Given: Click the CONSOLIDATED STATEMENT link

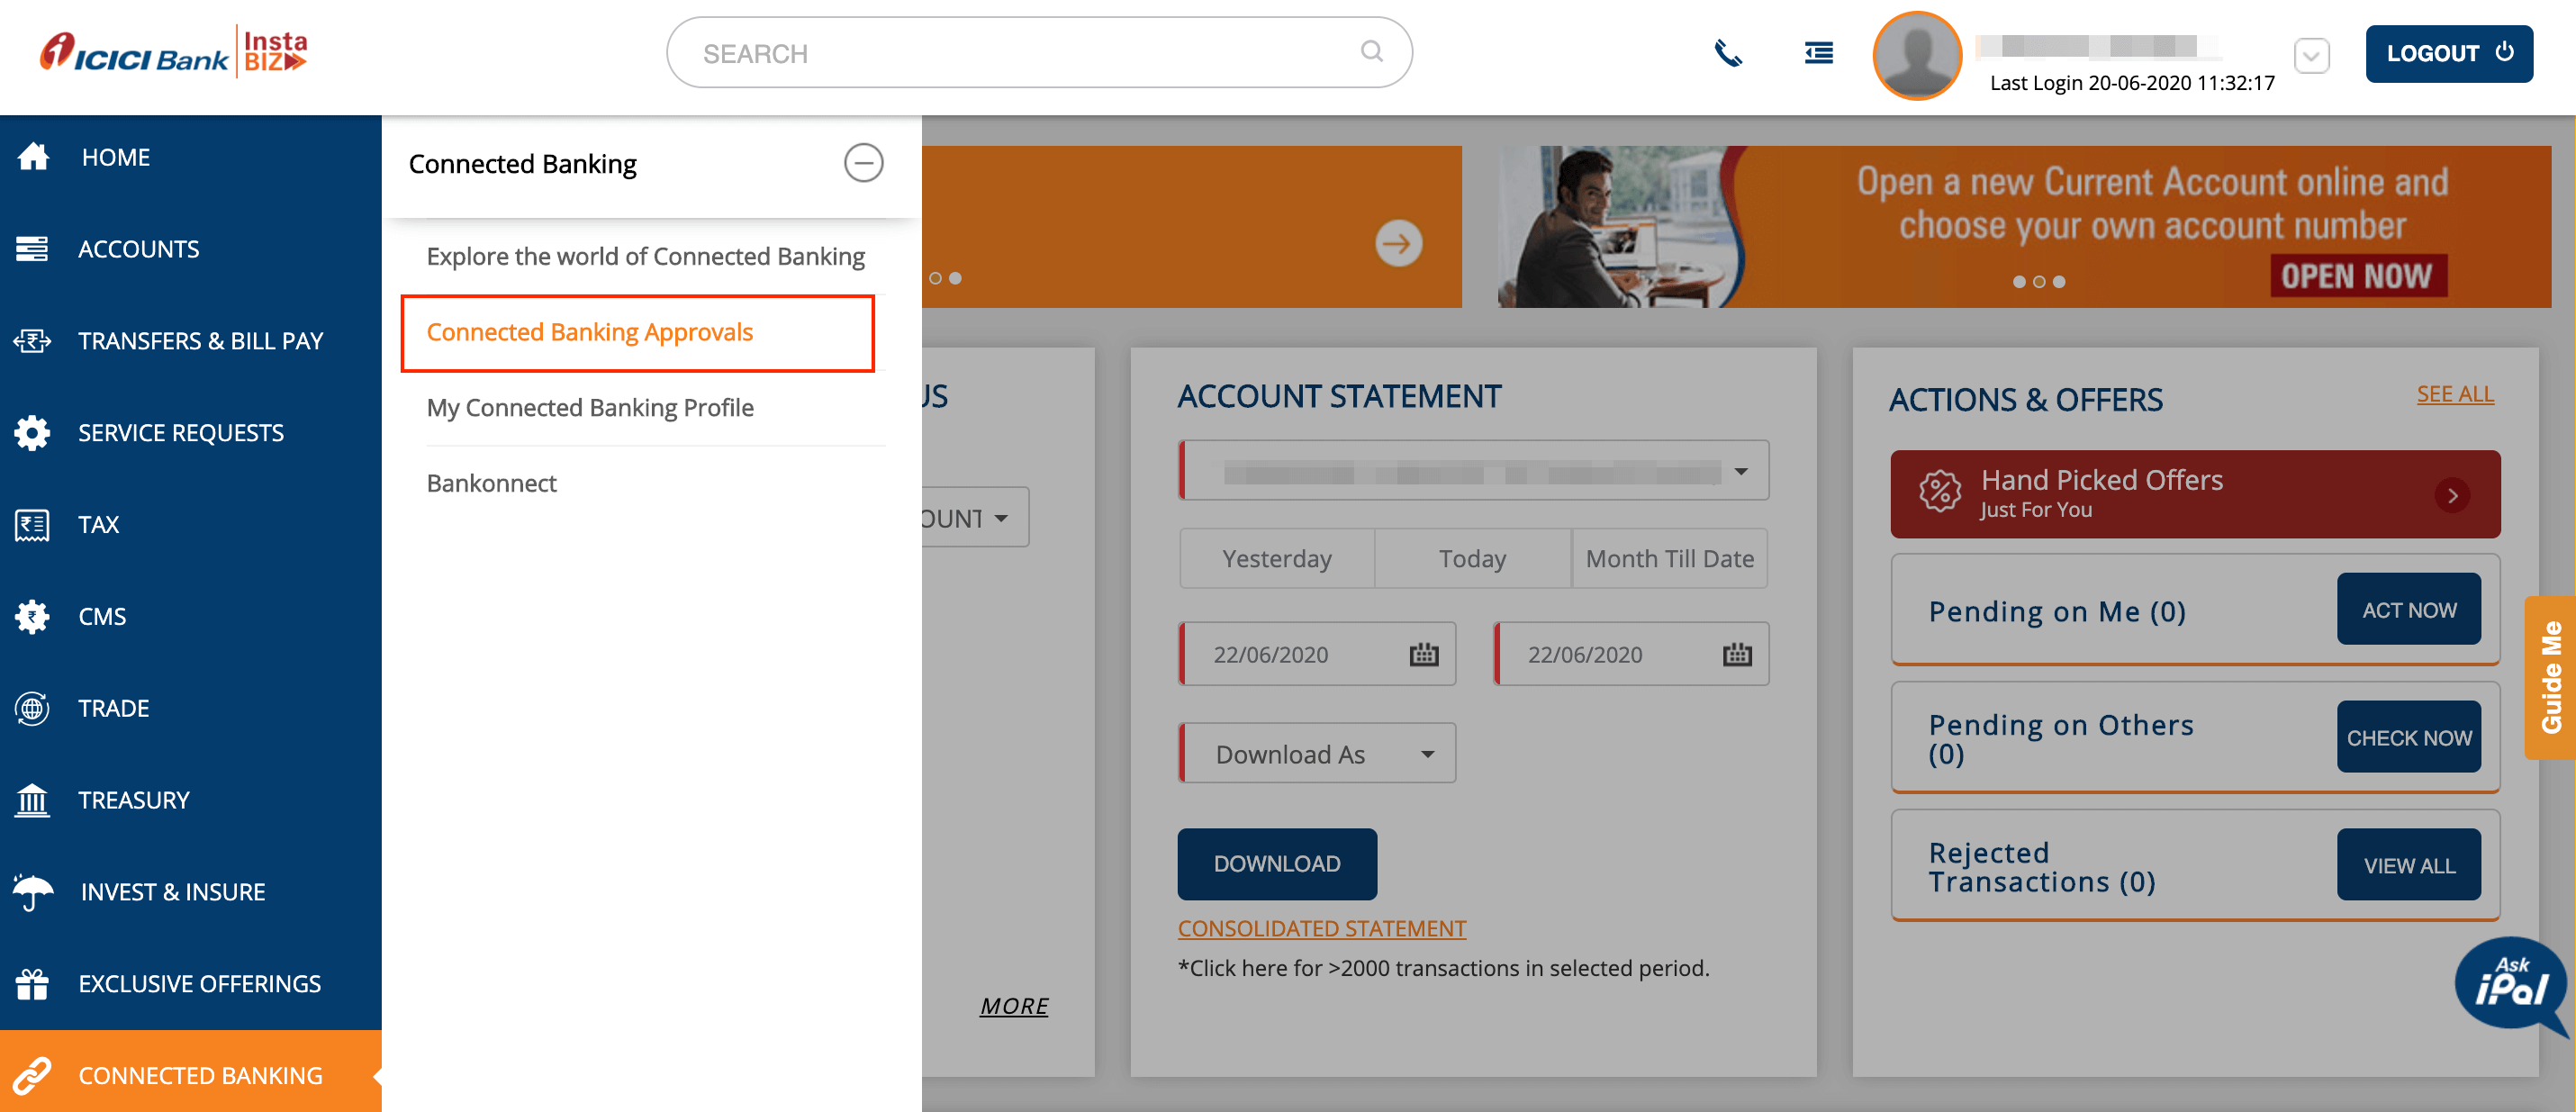Looking at the screenshot, I should pos(1321,928).
